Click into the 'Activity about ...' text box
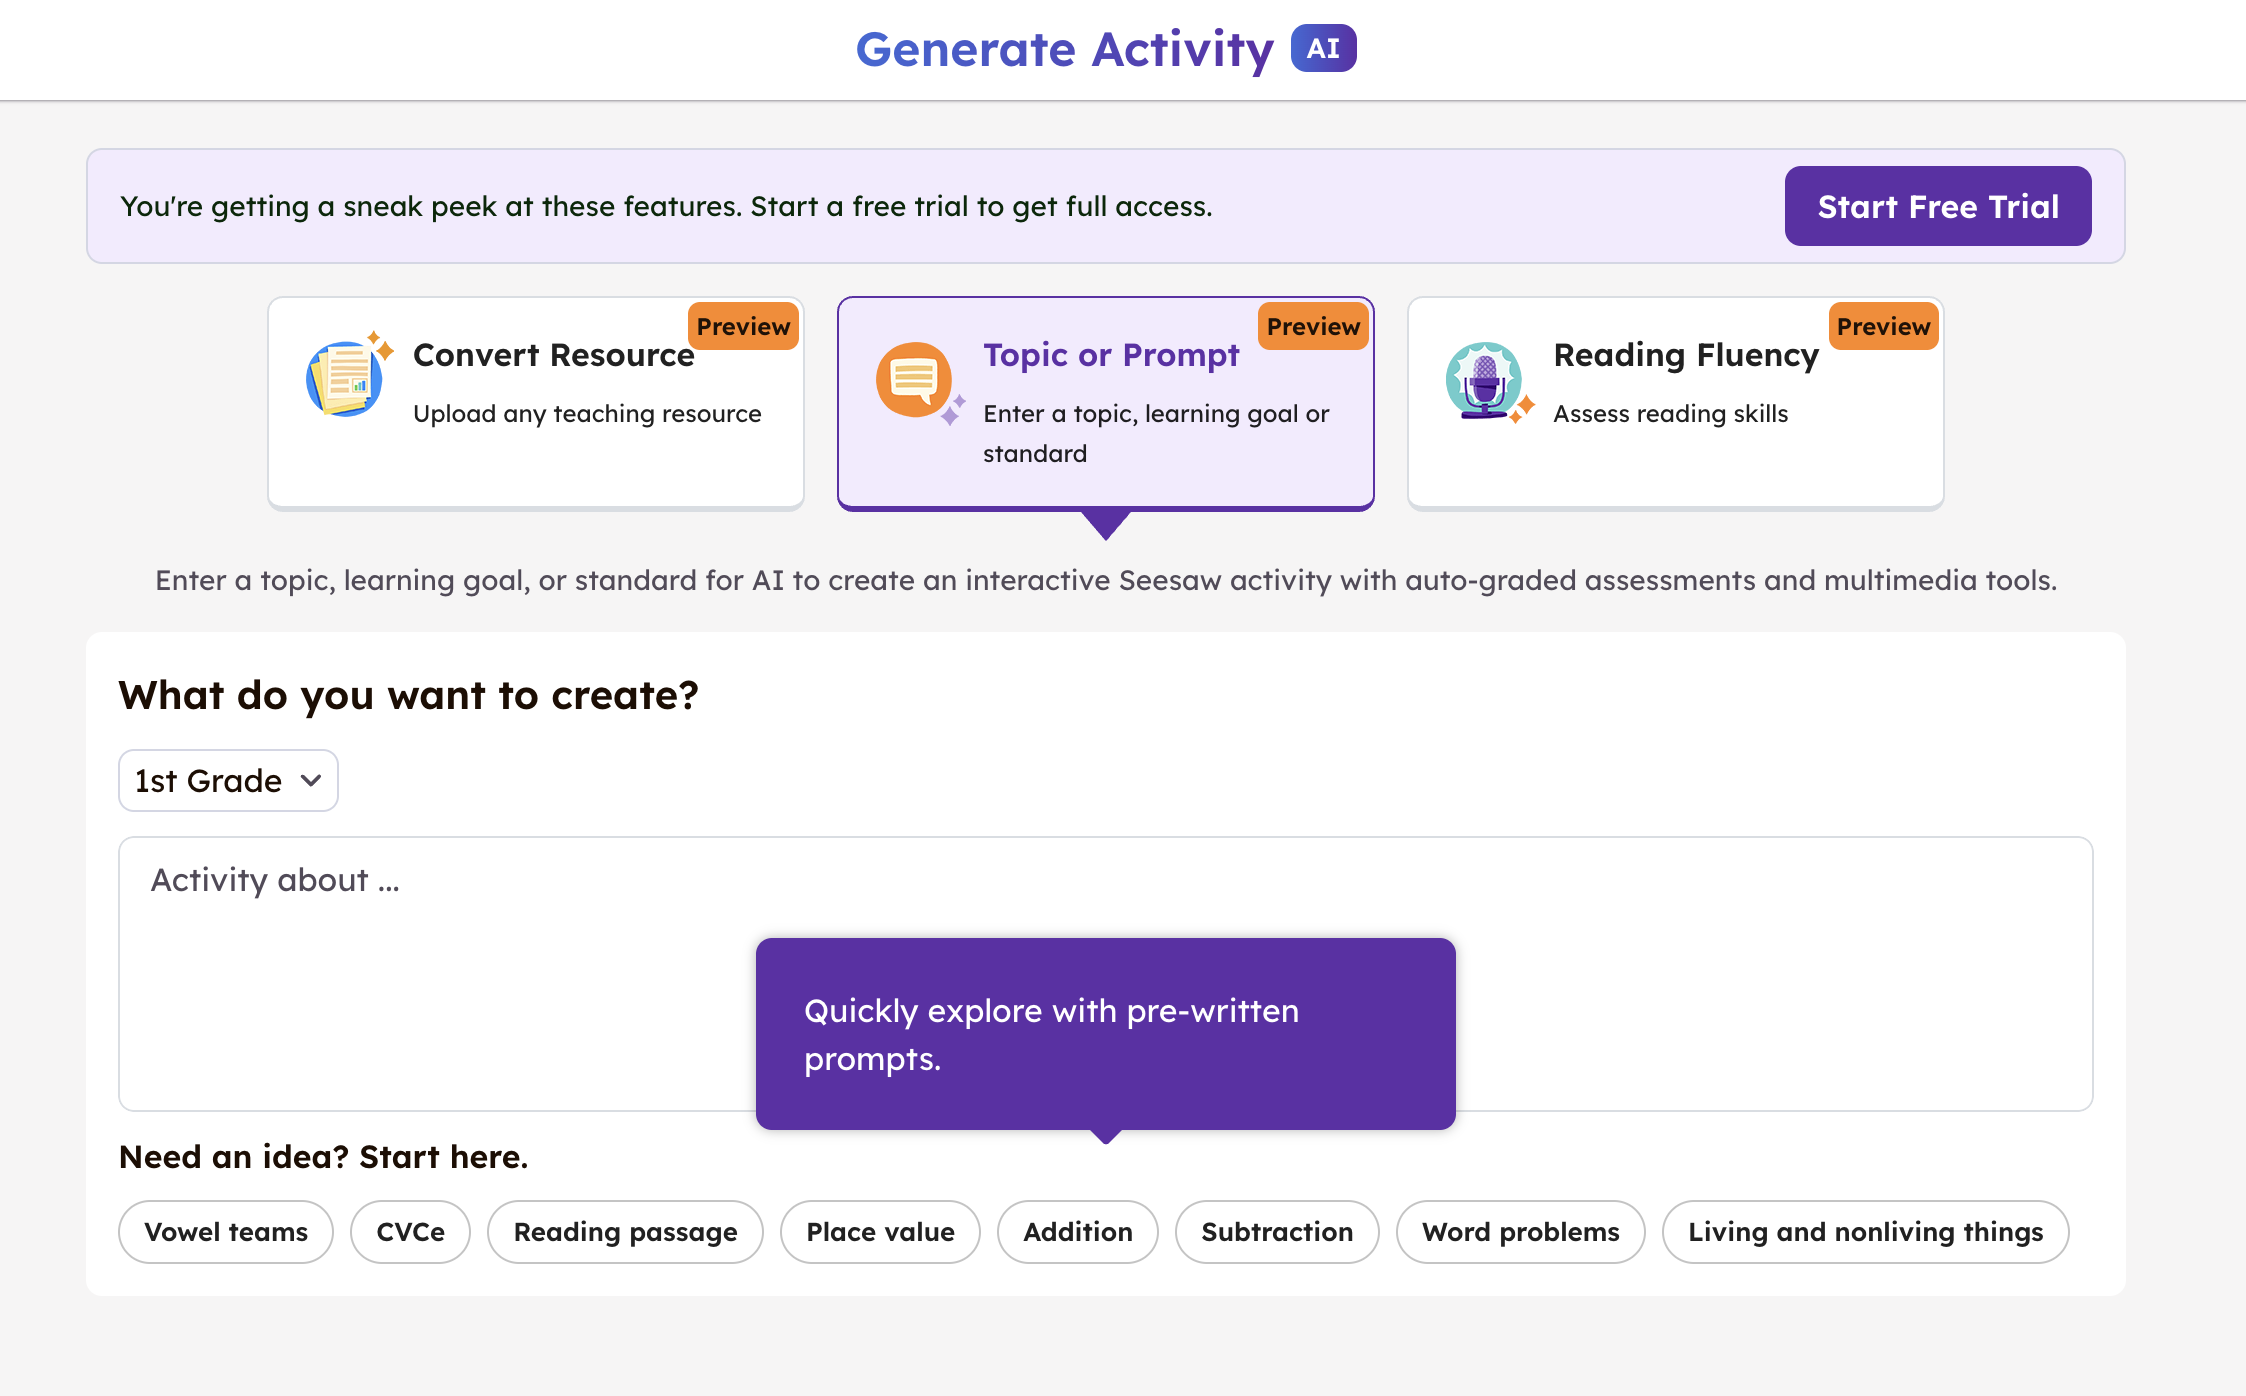This screenshot has width=2246, height=1396. 1106,974
